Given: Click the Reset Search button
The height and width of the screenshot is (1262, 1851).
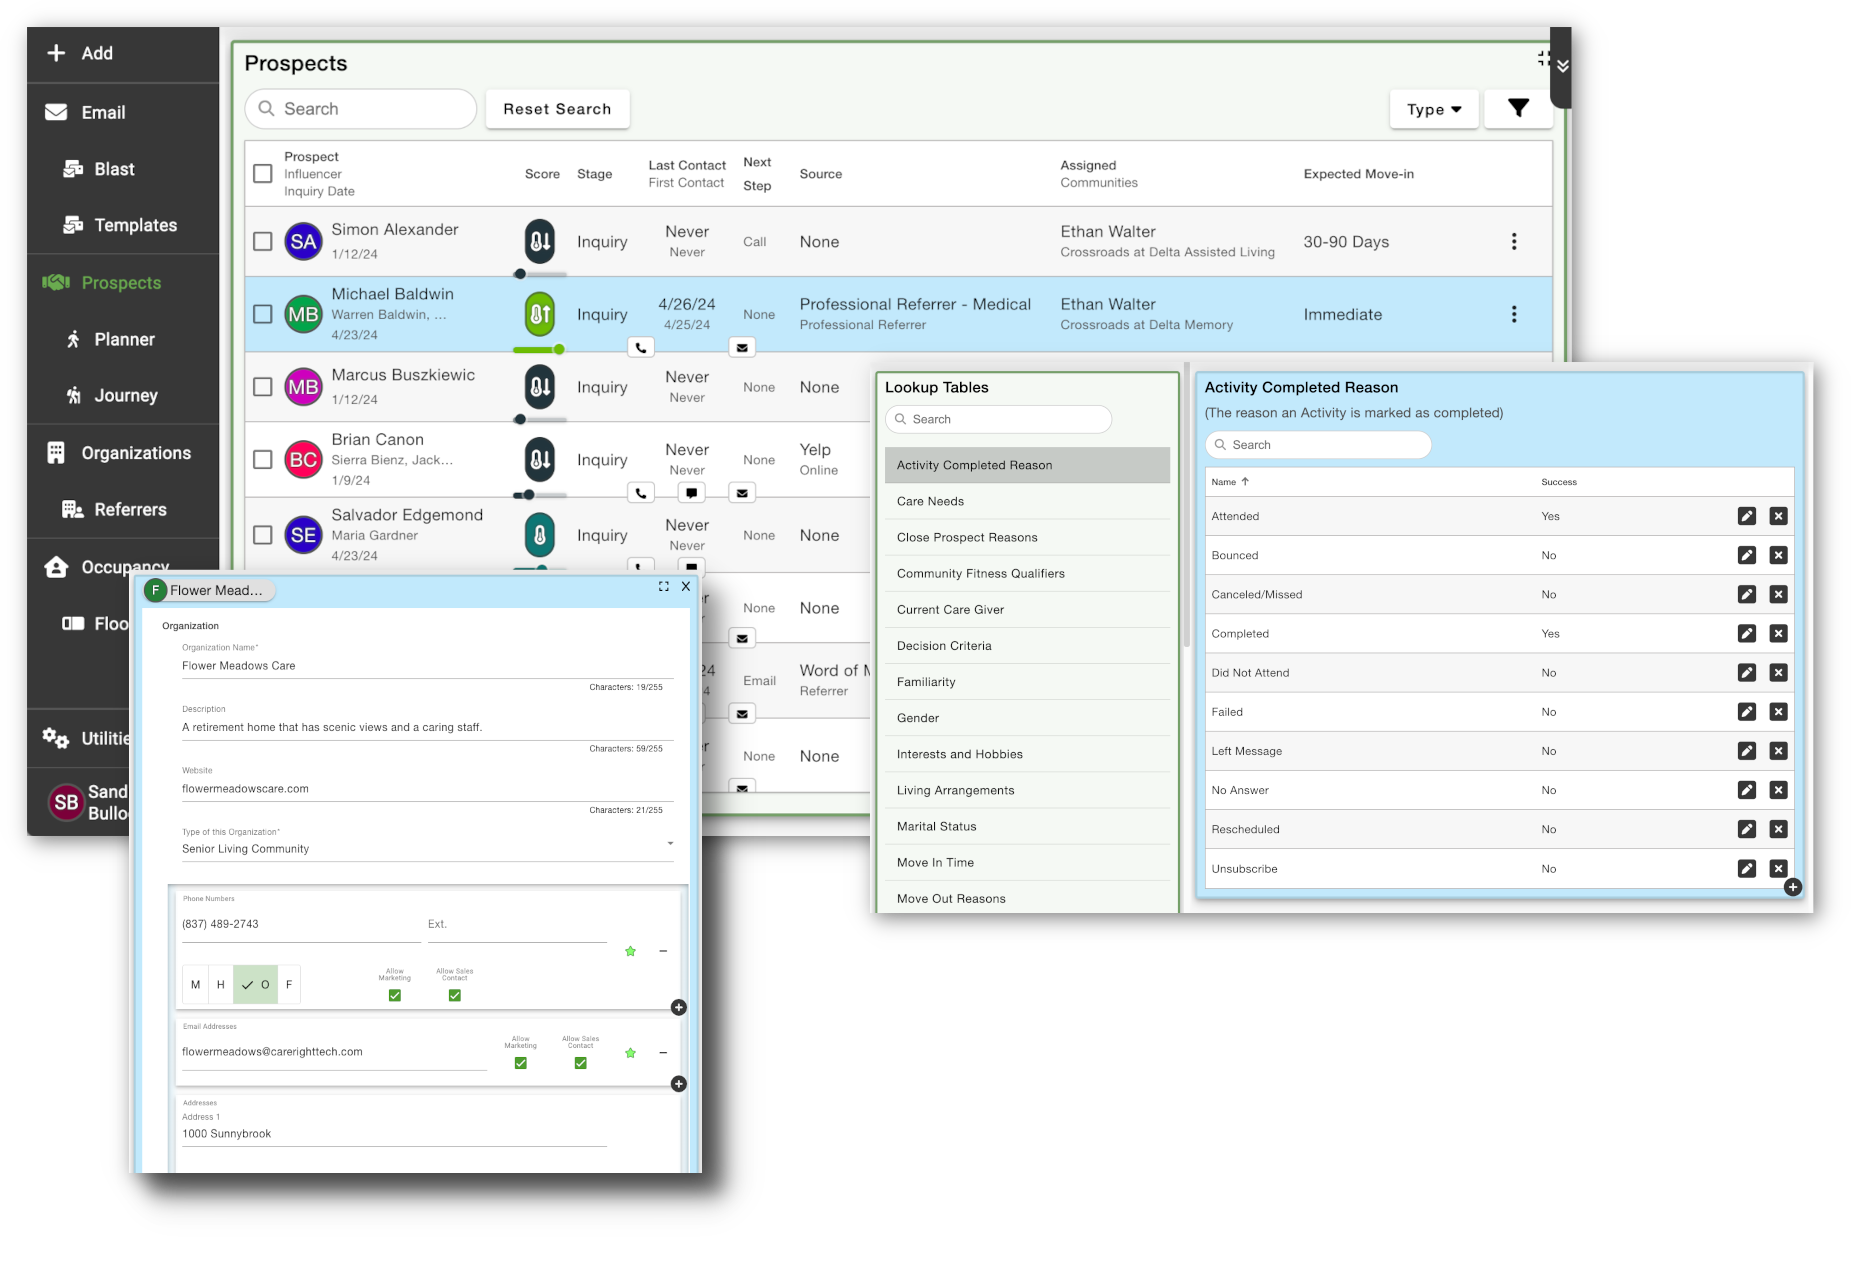Looking at the screenshot, I should point(557,109).
